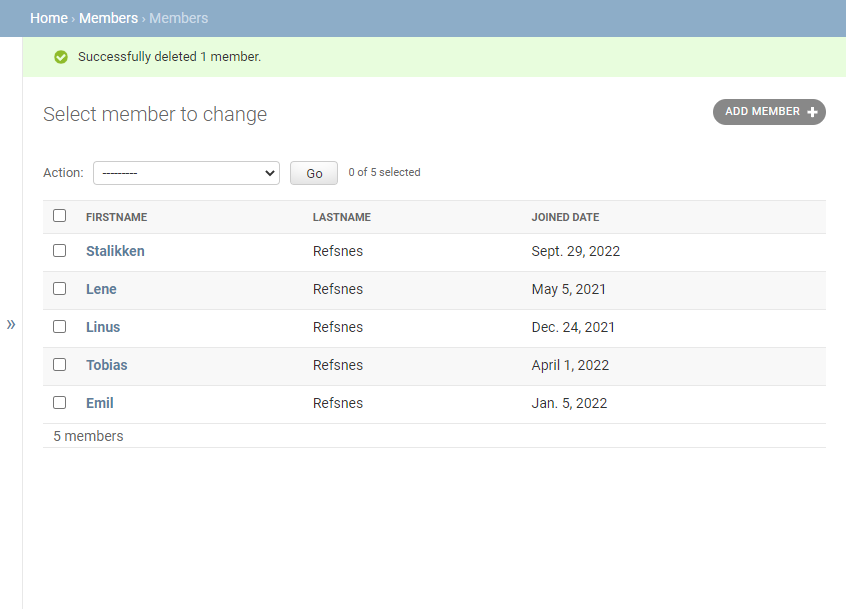846x609 pixels.
Task: Open the Members app breadcrumb link
Action: (108, 18)
